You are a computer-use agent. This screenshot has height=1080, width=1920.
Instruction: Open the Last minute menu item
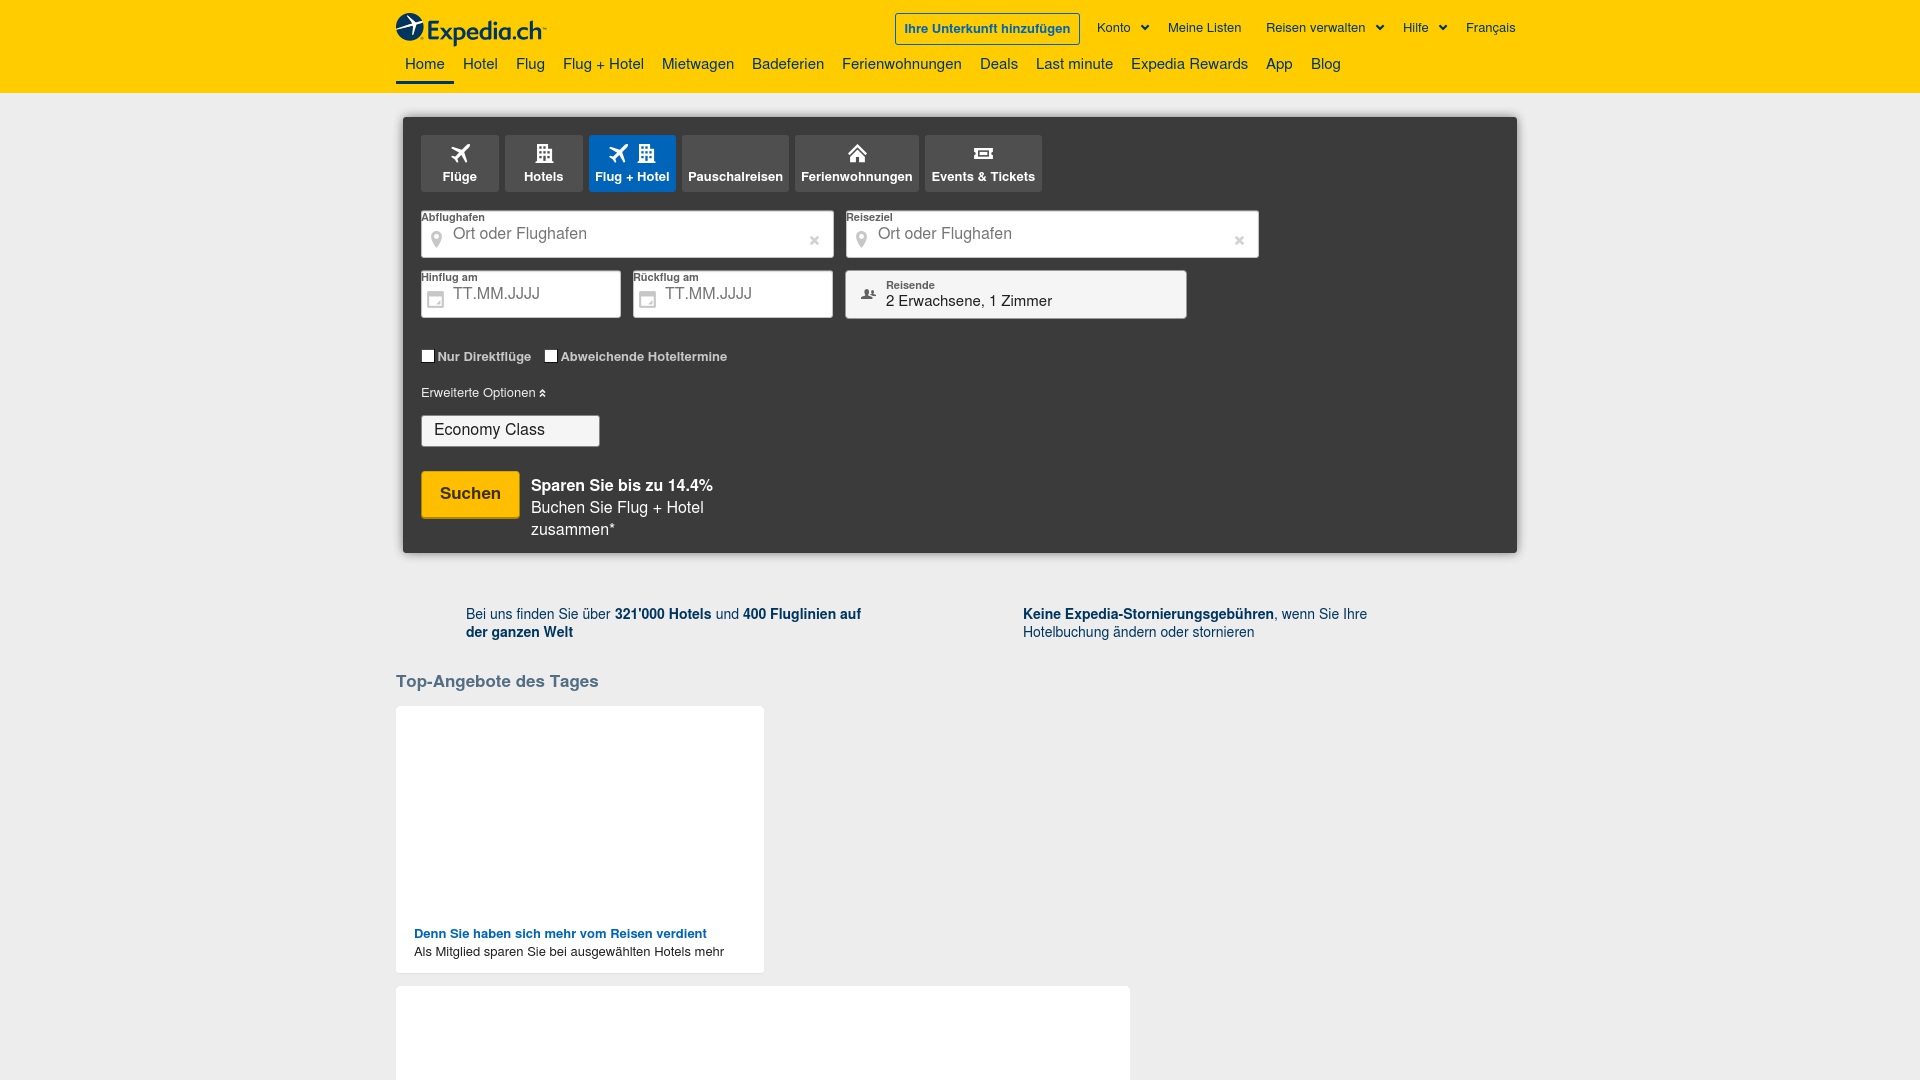(x=1074, y=64)
